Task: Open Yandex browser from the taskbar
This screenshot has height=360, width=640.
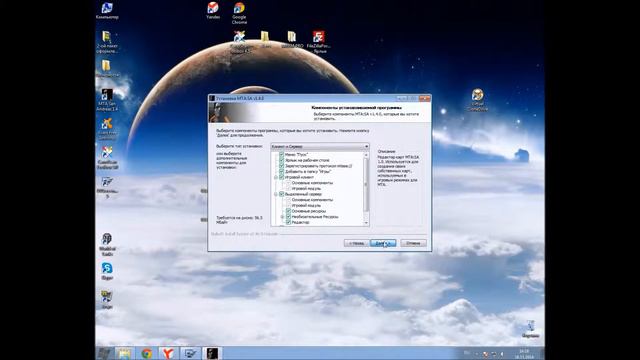Action: tap(168, 353)
